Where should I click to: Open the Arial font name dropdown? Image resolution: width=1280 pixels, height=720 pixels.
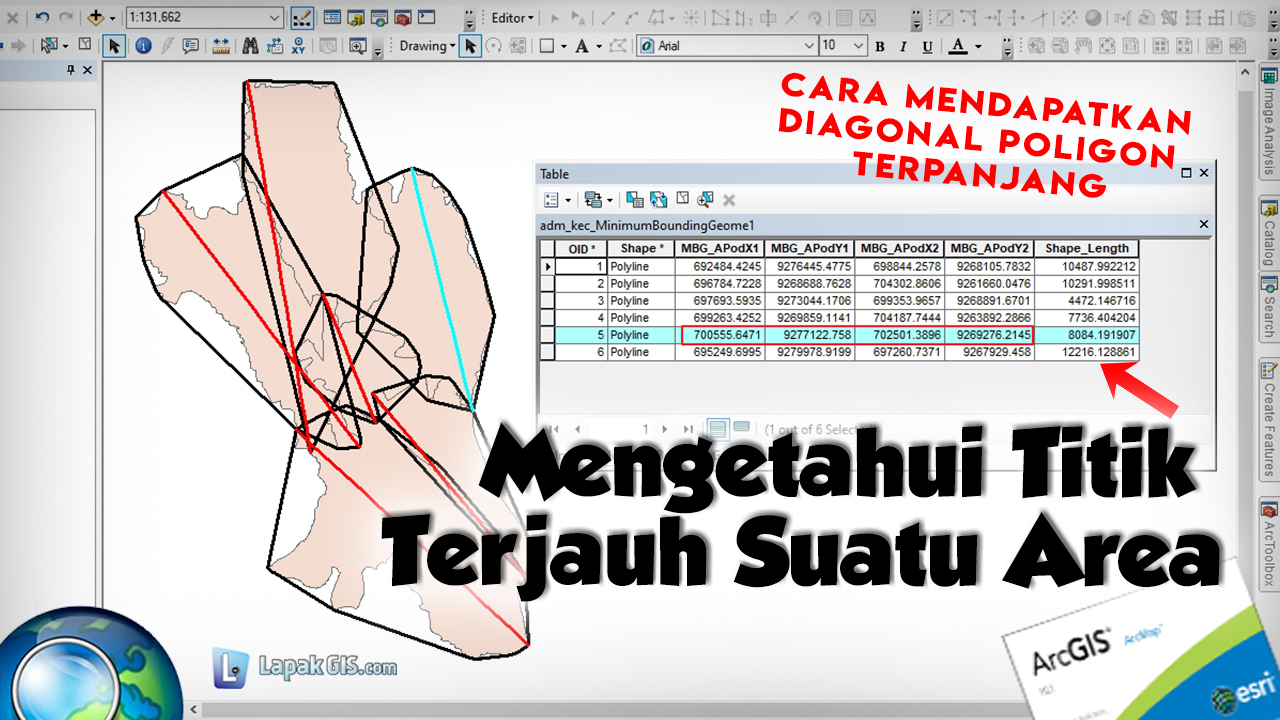click(809, 46)
